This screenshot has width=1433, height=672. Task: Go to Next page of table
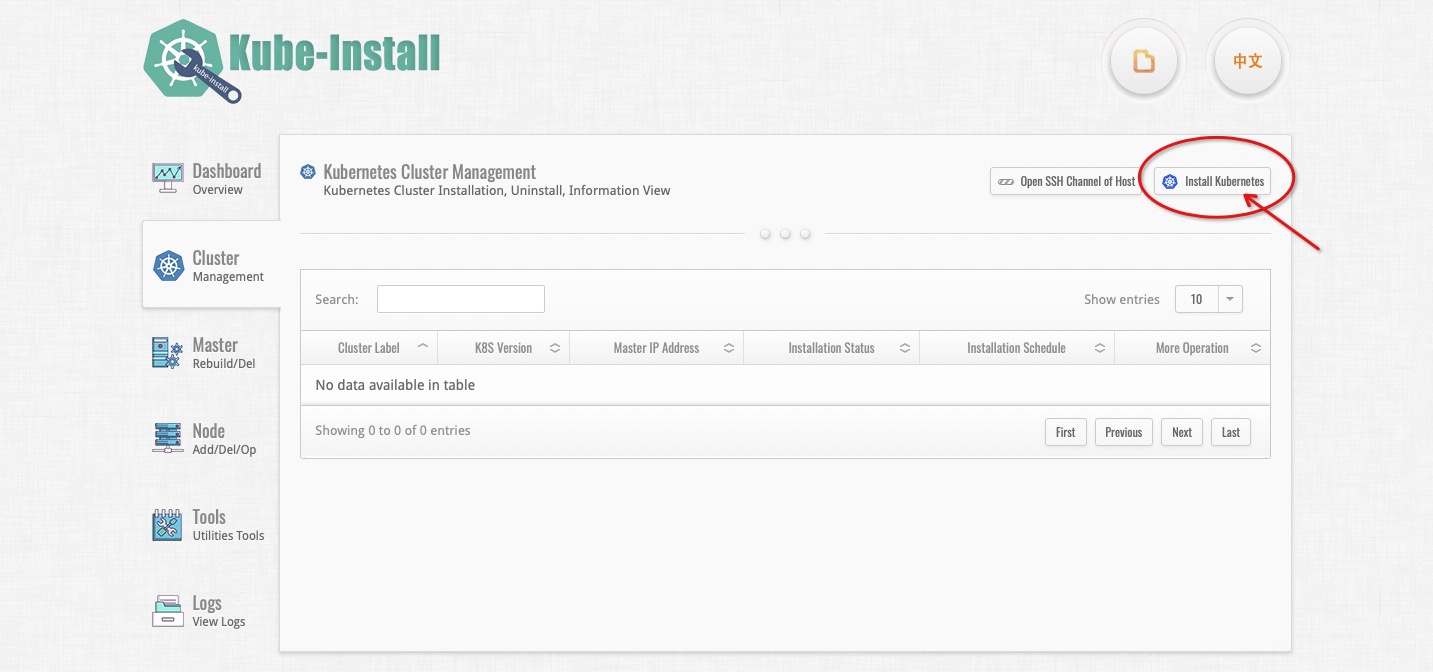coord(1182,432)
